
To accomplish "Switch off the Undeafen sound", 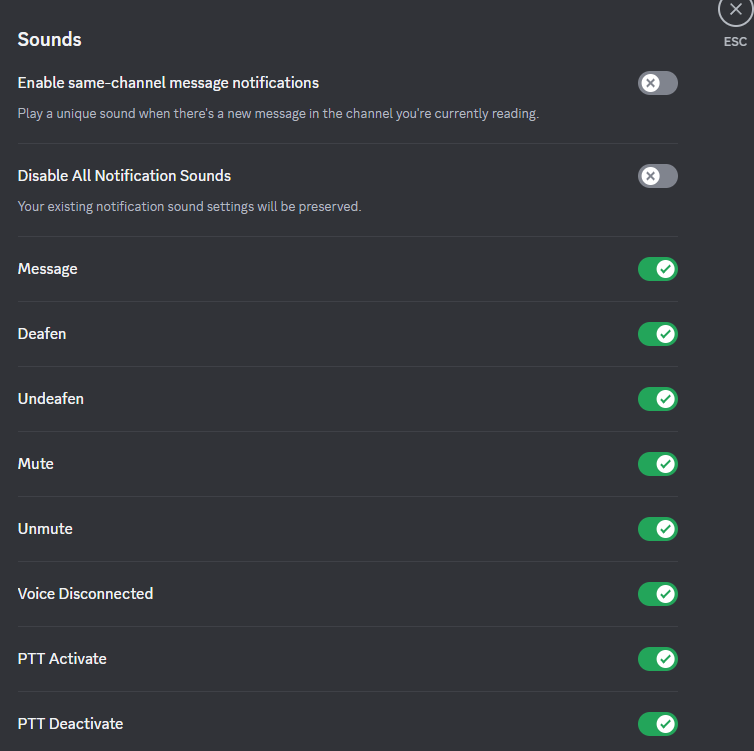I will point(658,399).
